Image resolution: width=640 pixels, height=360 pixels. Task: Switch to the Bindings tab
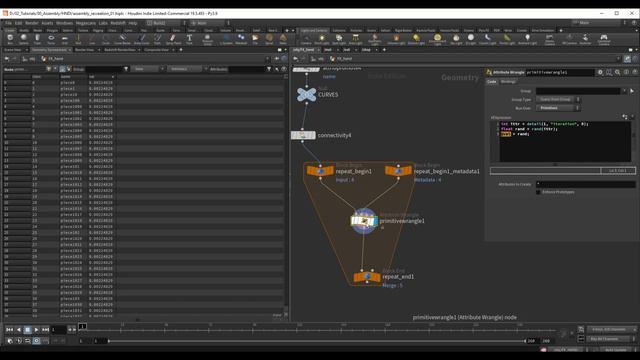point(508,82)
